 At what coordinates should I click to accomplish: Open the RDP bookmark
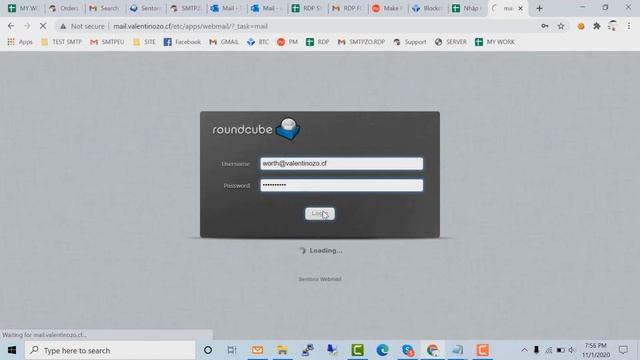pyautogui.click(x=318, y=42)
